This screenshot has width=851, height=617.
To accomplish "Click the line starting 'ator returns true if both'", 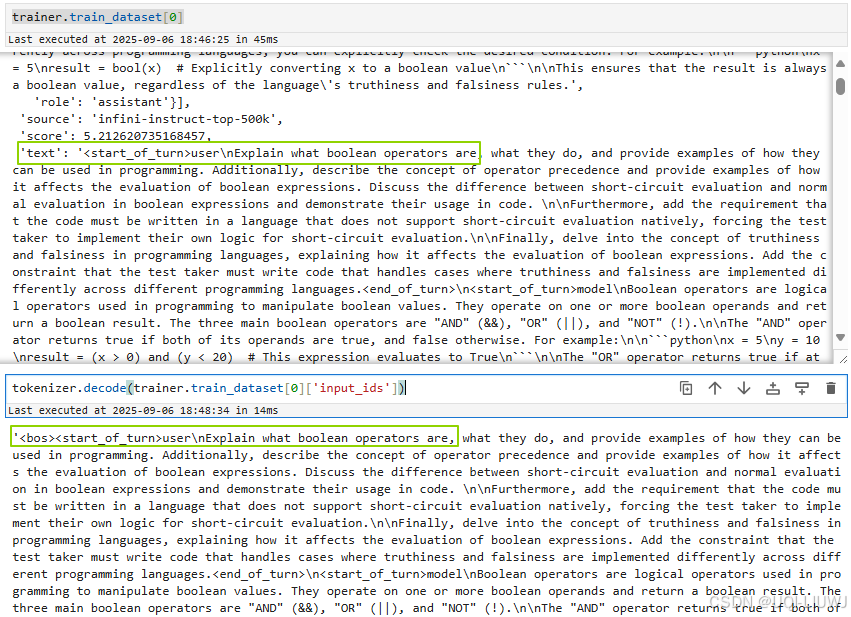I will (416, 340).
